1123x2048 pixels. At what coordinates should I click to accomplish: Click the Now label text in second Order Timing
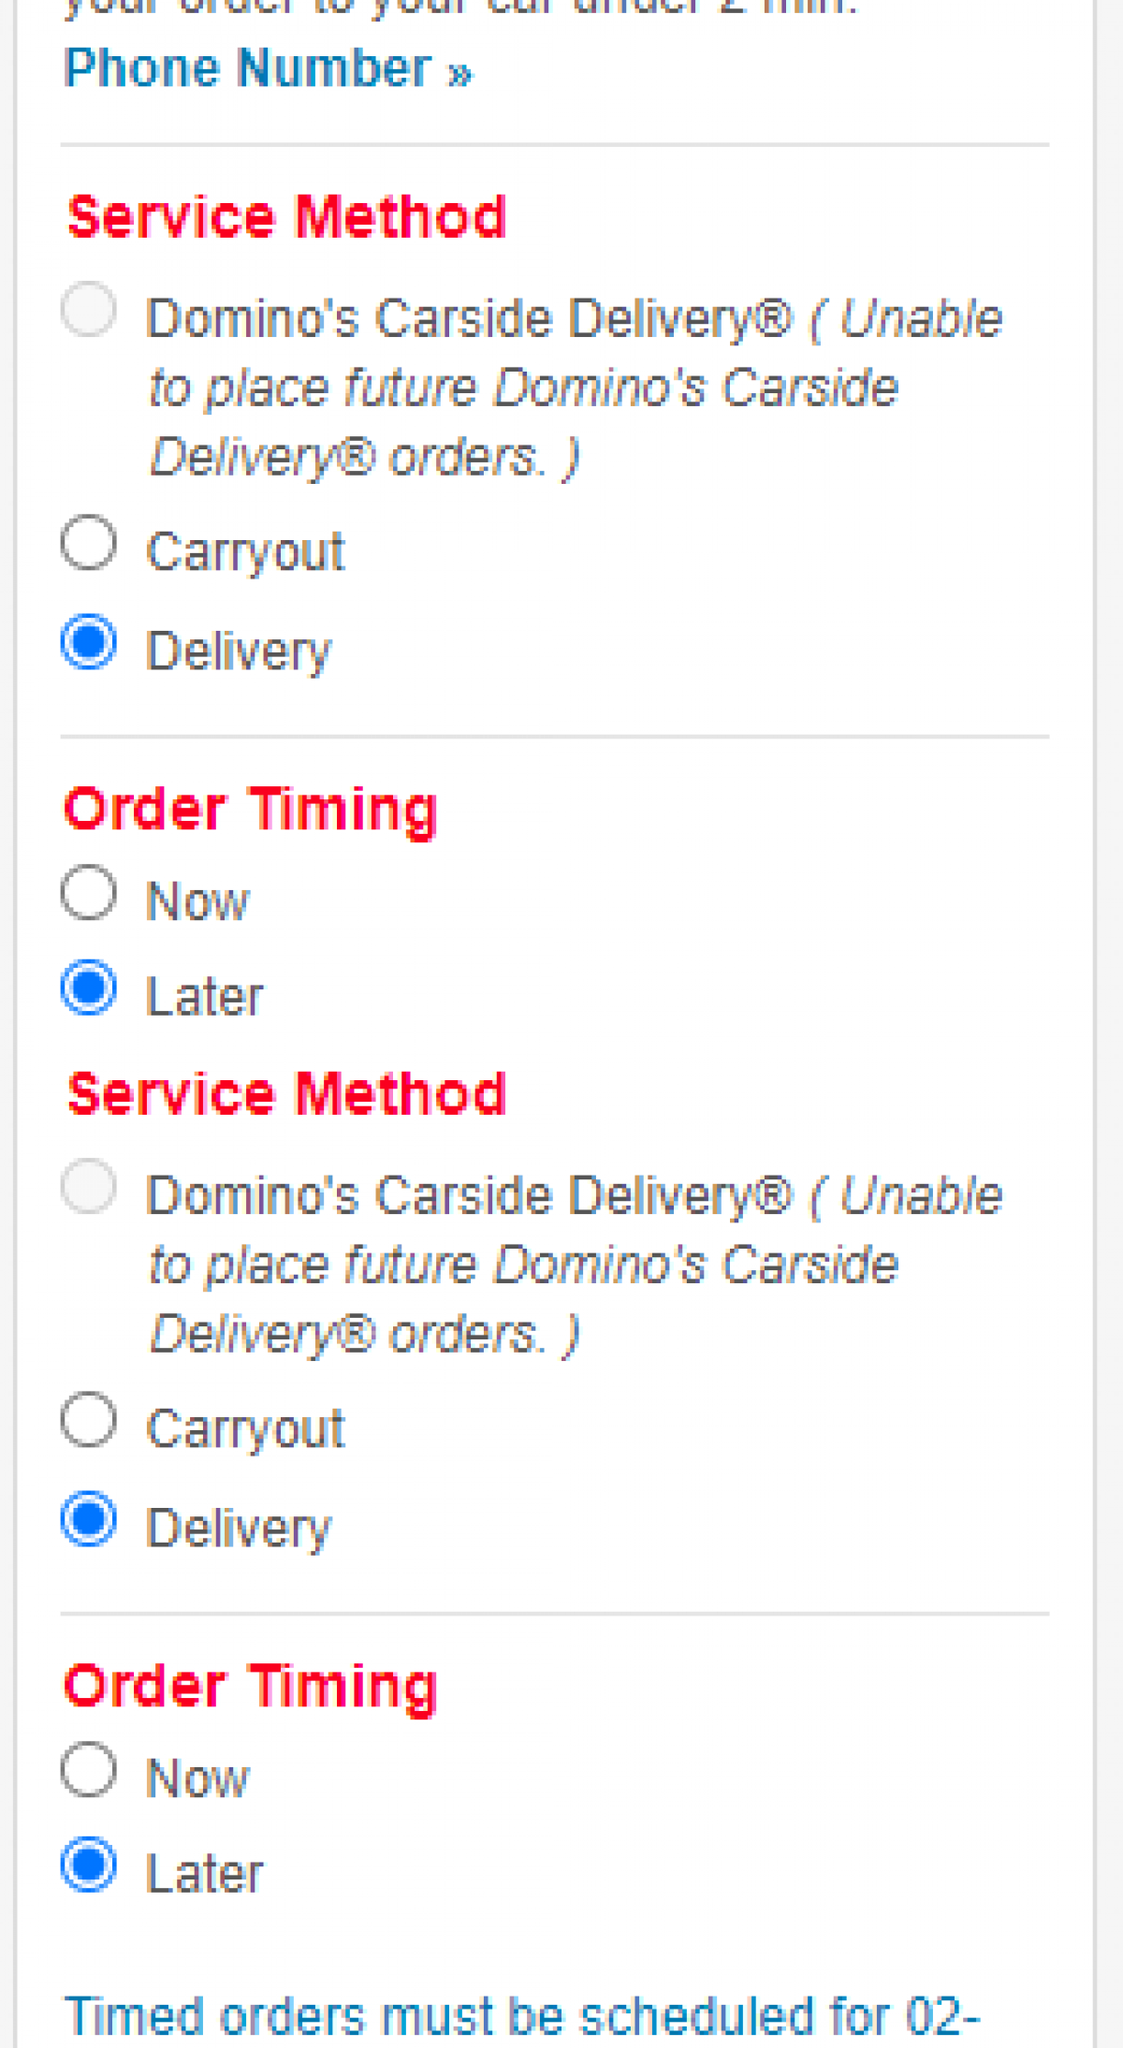click(x=197, y=1778)
